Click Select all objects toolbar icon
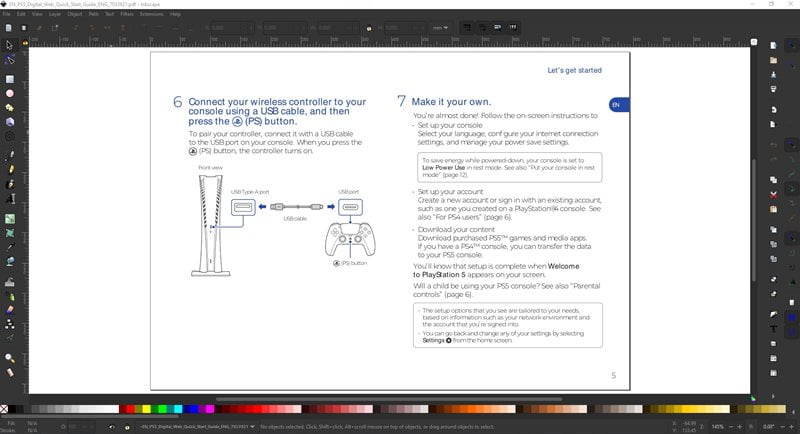The image size is (800, 434). (9, 28)
